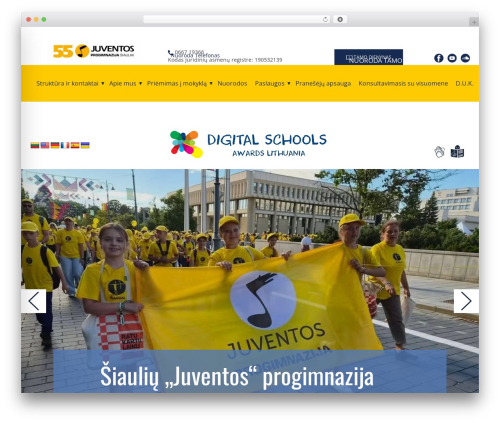Open a new browser tab with plus
This screenshot has height=423, width=500.
(x=474, y=22)
